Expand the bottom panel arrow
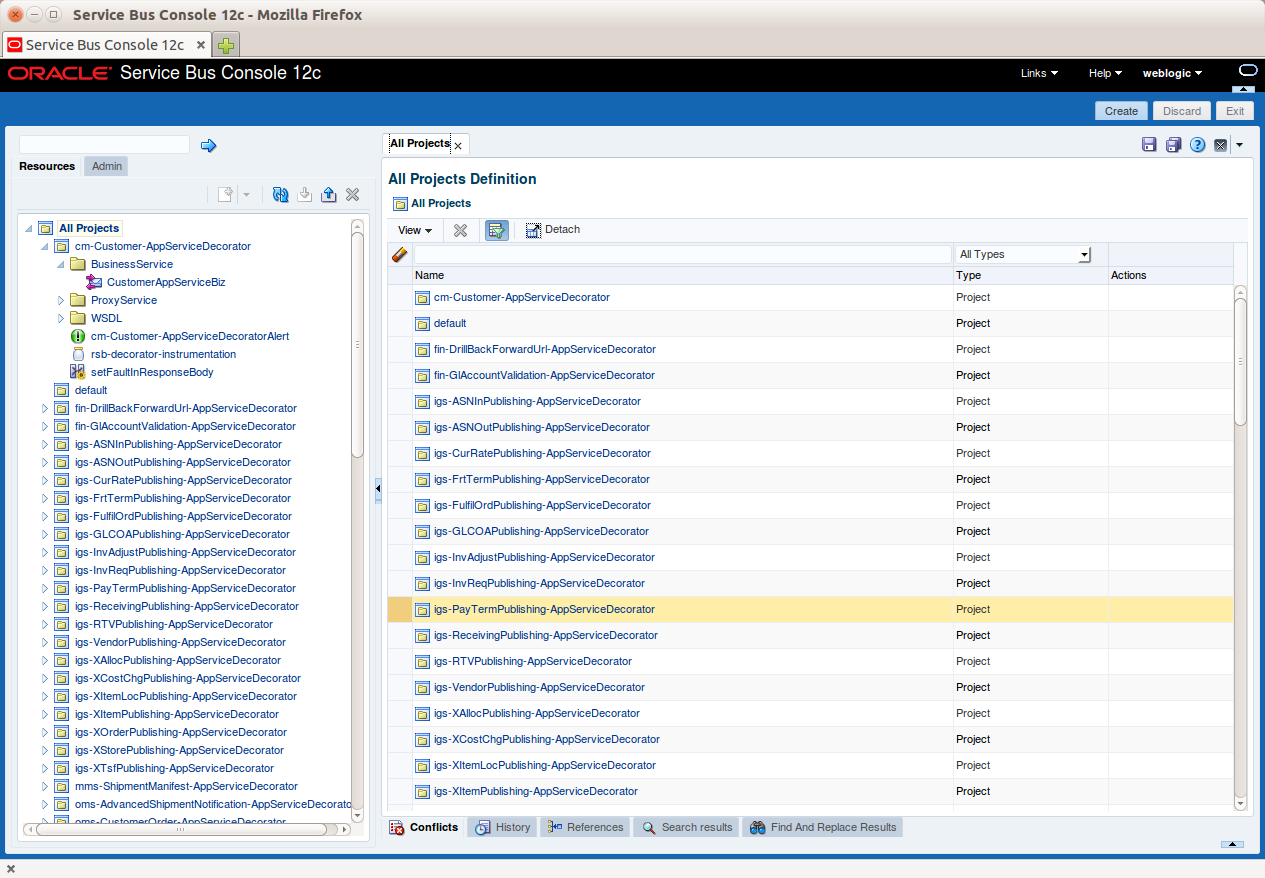 1232,845
